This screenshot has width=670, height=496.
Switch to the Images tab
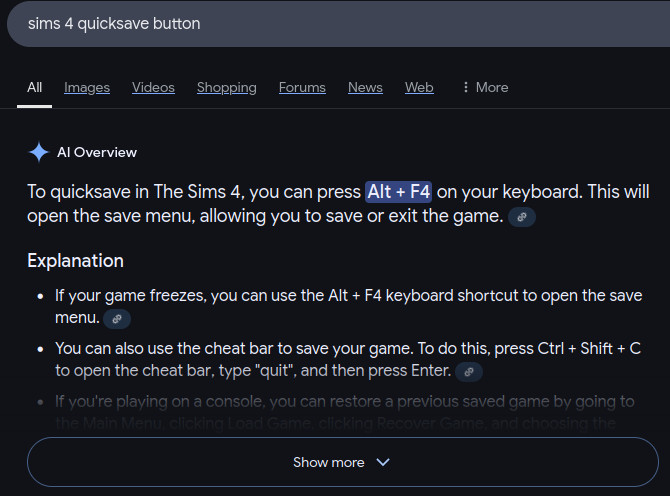click(87, 87)
